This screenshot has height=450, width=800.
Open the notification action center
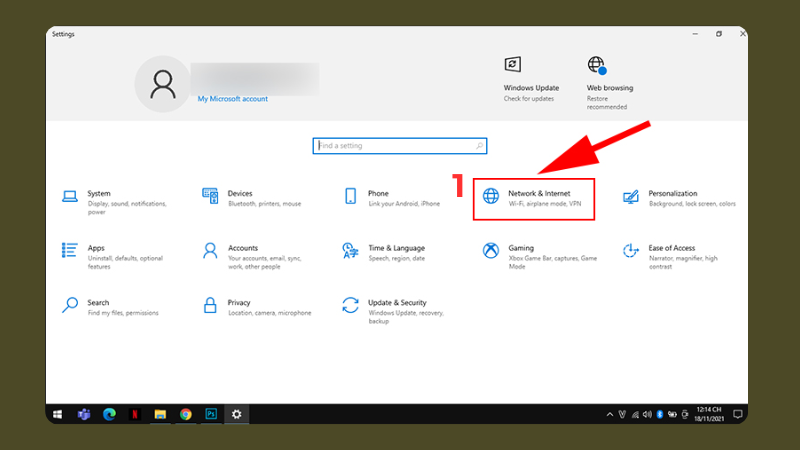738,414
